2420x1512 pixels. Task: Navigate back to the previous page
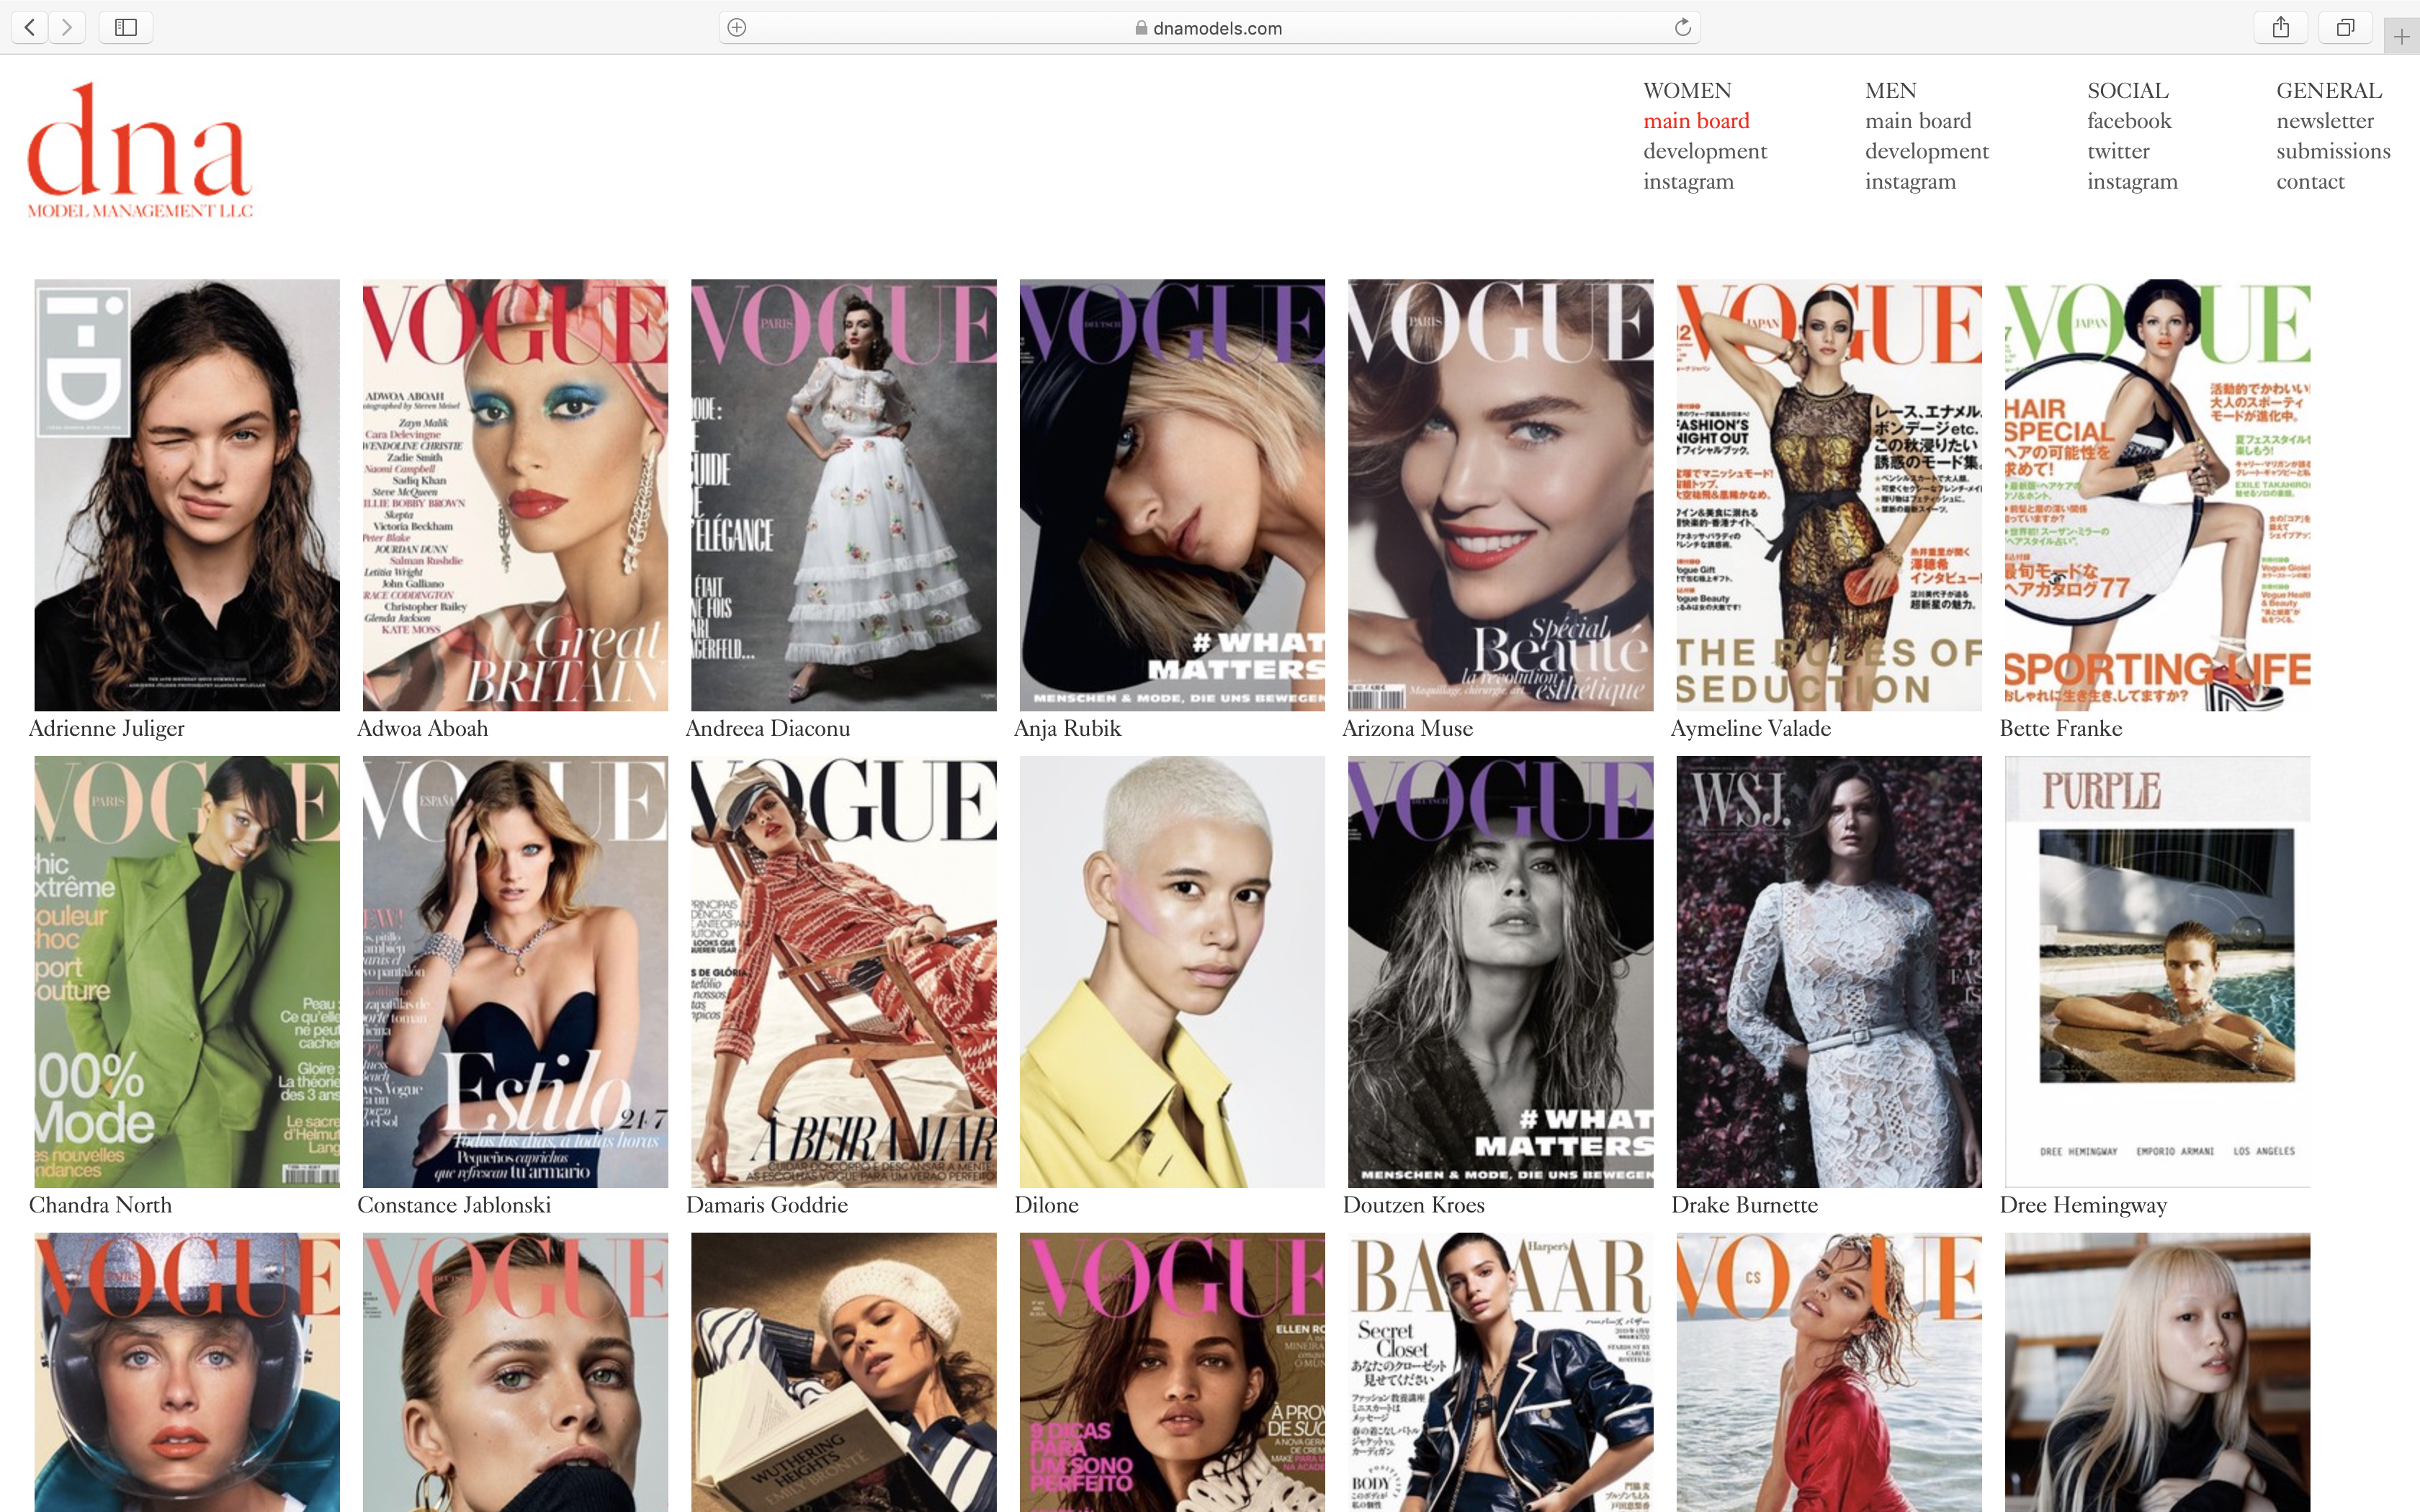pyautogui.click(x=30, y=27)
